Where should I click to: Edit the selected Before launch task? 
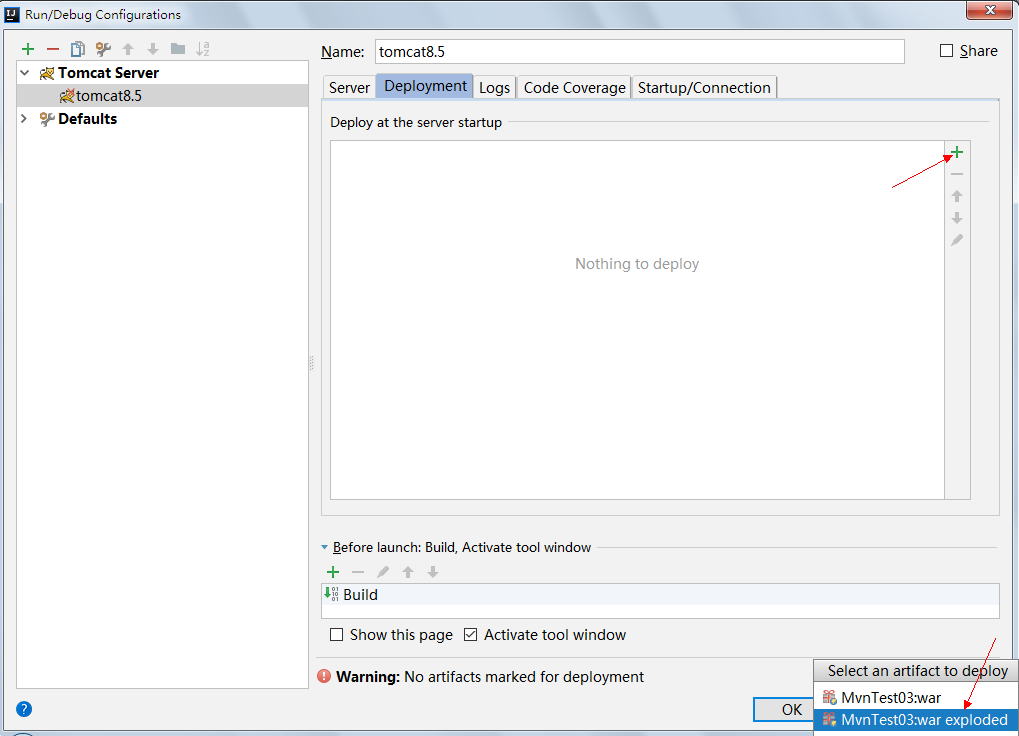tap(383, 572)
